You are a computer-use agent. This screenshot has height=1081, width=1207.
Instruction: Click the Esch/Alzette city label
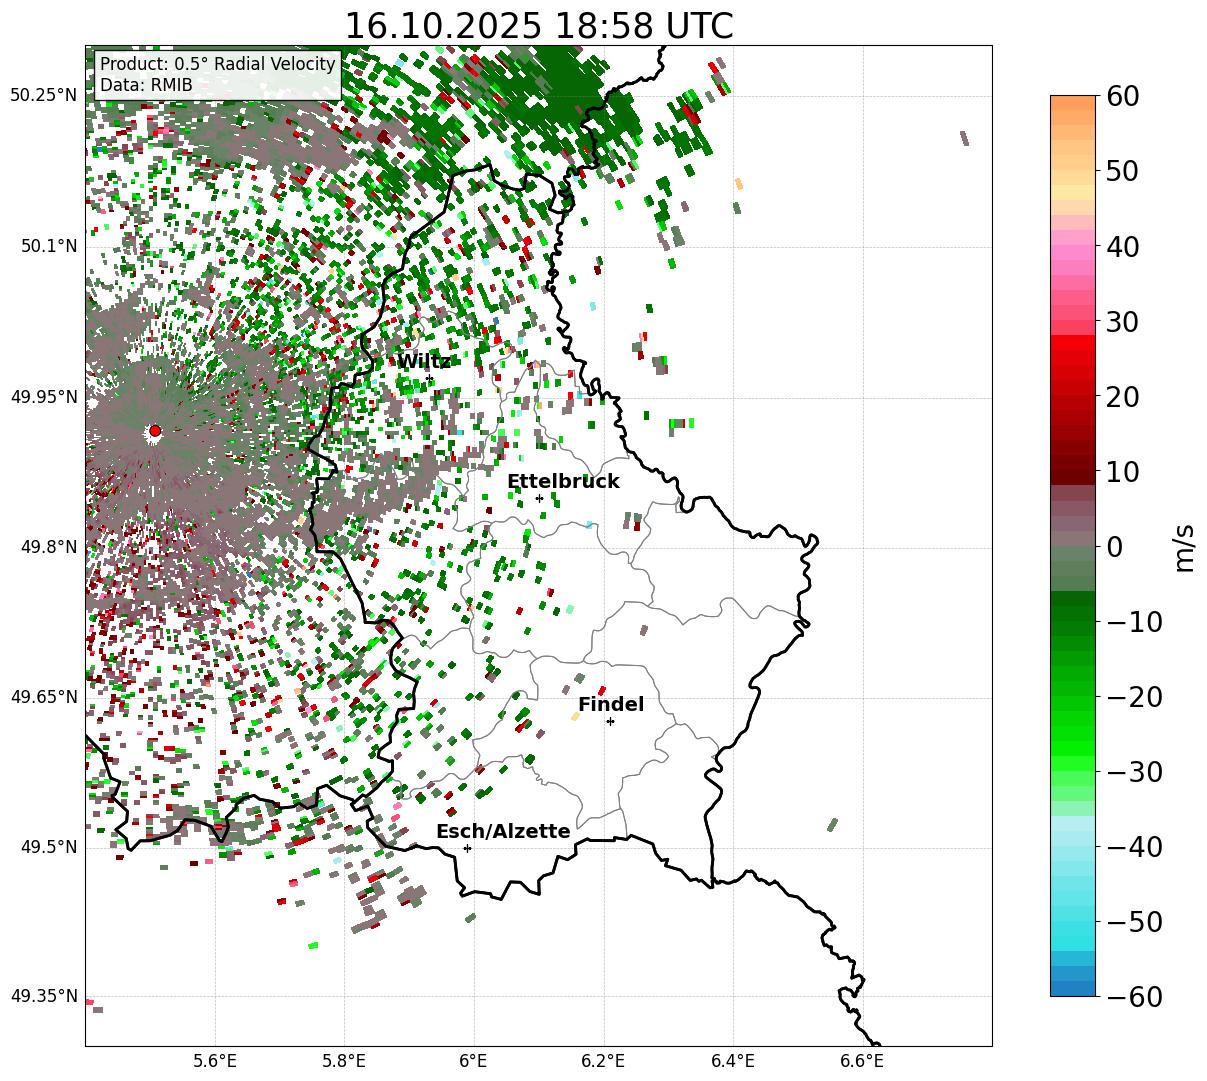point(503,831)
